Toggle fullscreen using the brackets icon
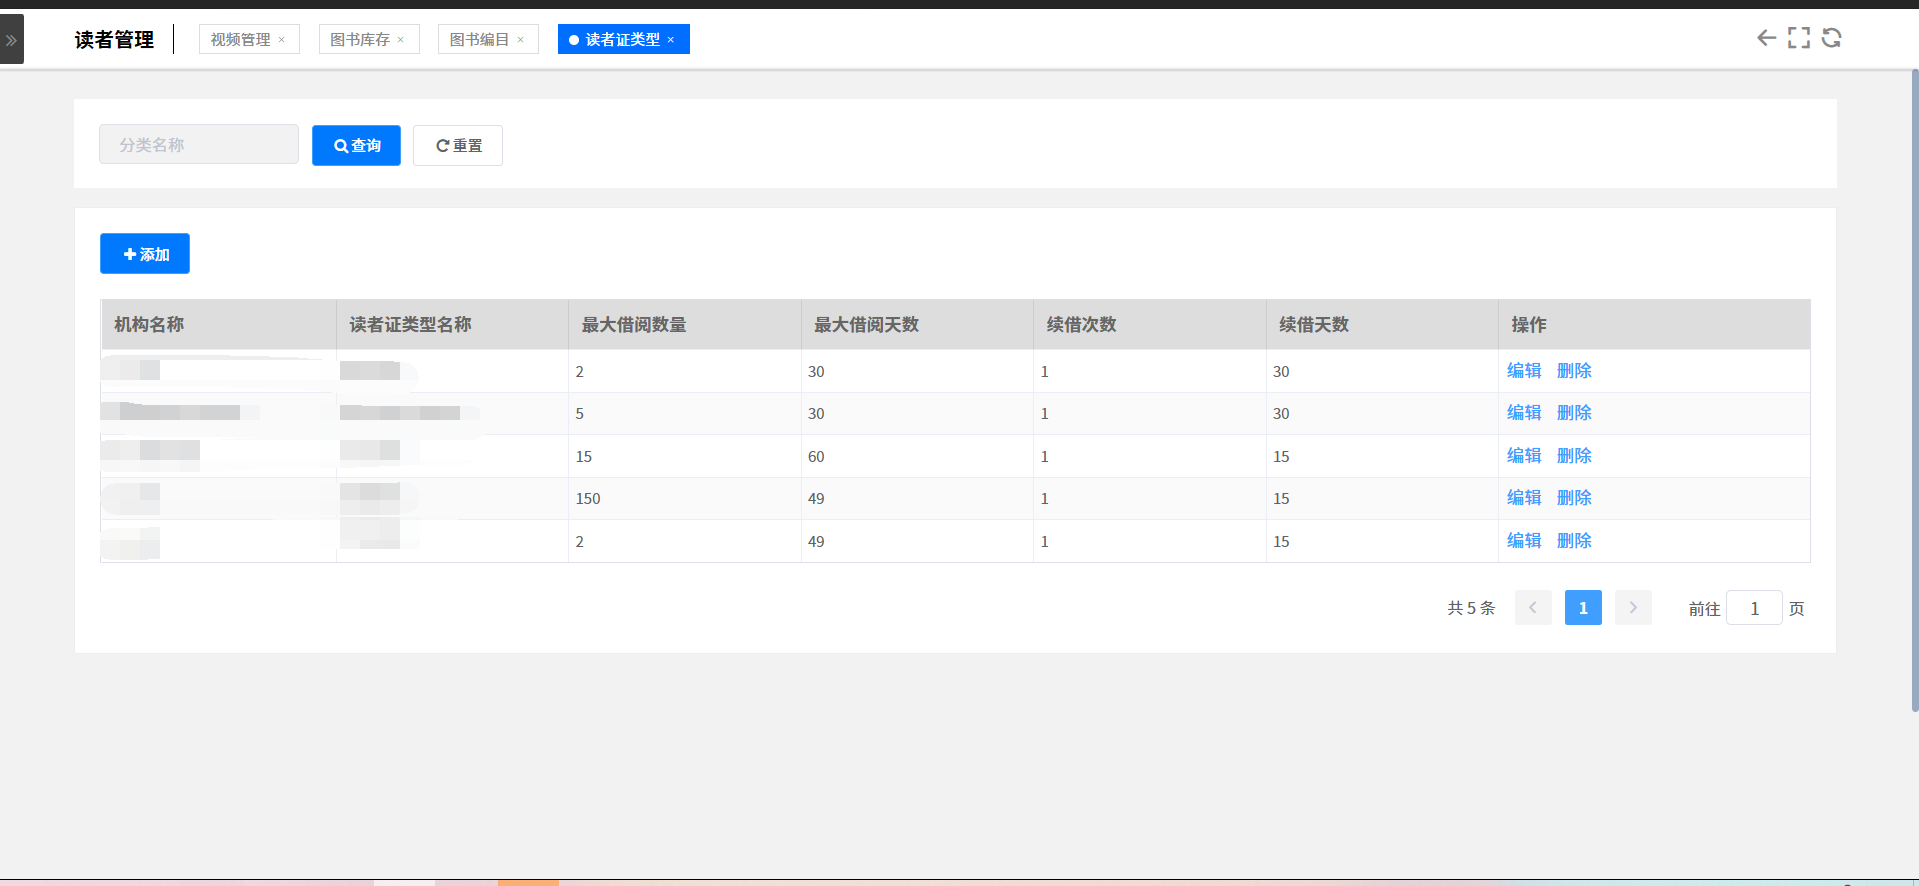This screenshot has height=886, width=1919. pyautogui.click(x=1798, y=38)
